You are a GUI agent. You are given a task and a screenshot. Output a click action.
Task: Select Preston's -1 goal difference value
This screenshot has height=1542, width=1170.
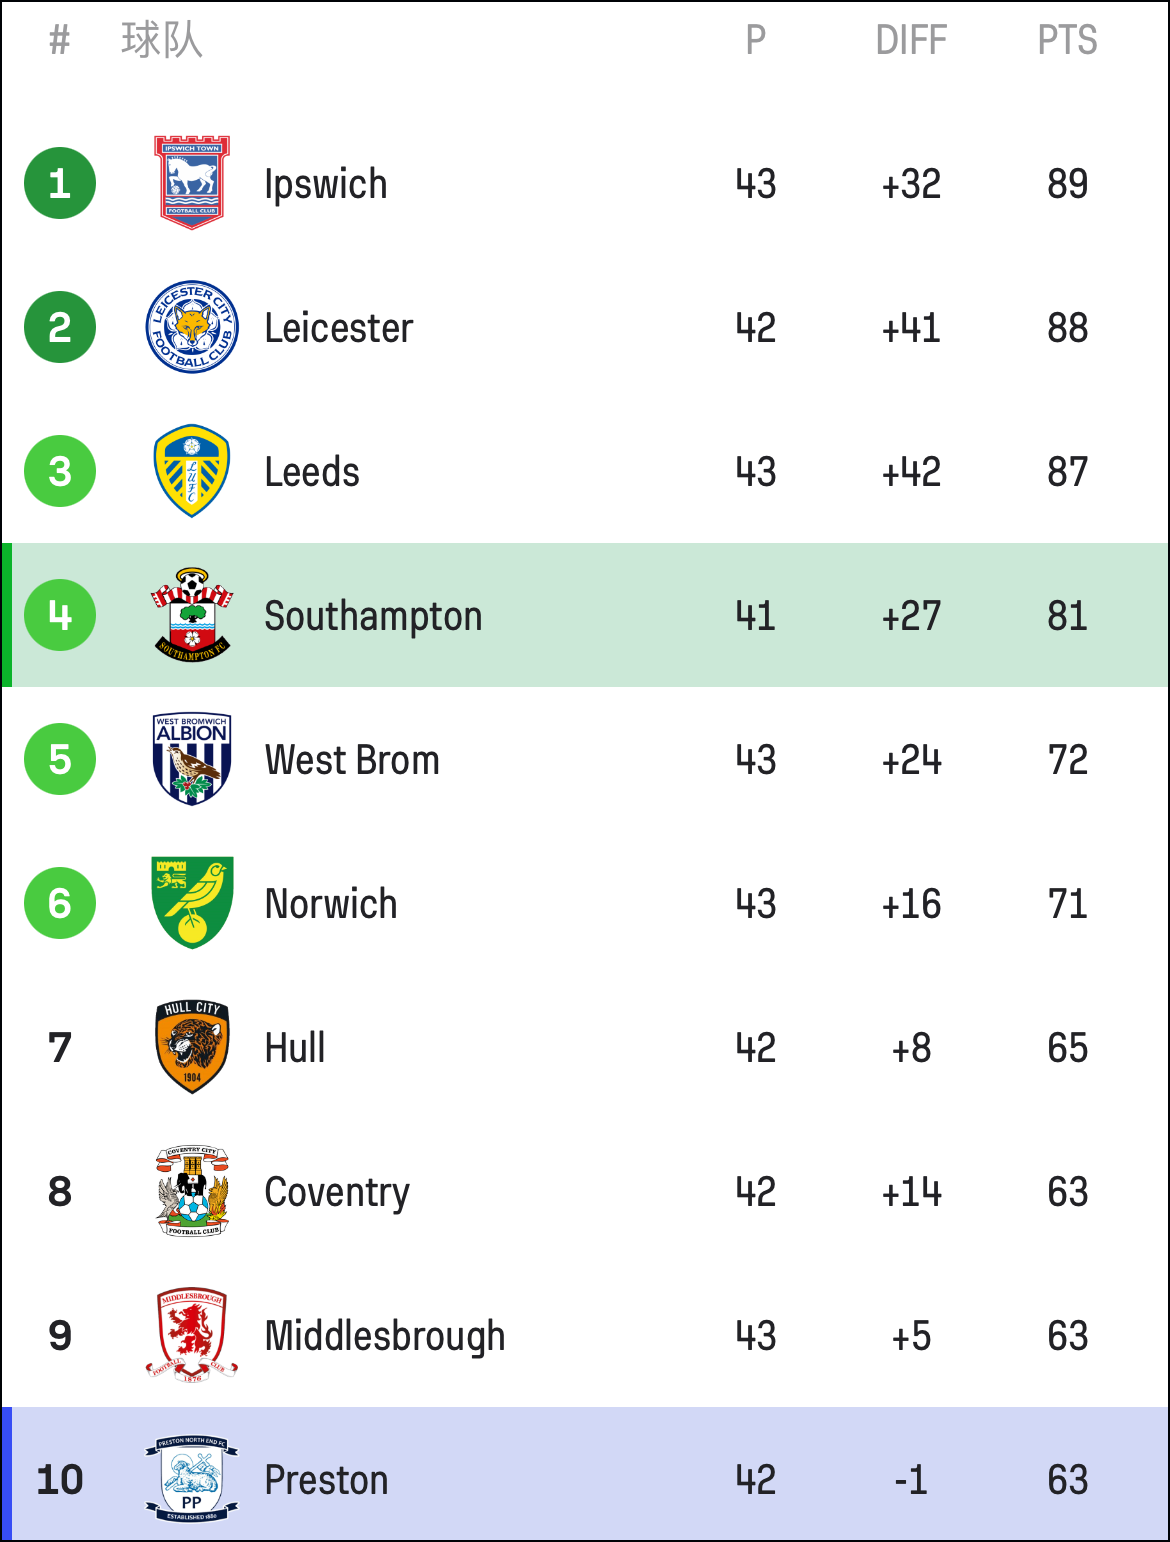[911, 1480]
